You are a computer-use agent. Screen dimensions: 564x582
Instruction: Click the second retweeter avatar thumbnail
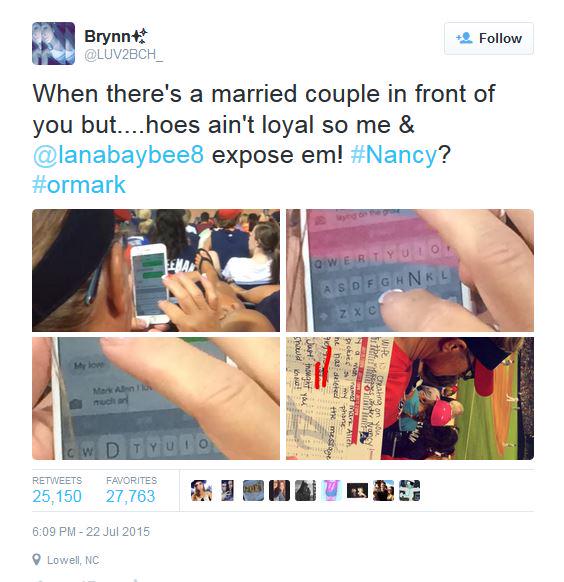pyautogui.click(x=227, y=490)
